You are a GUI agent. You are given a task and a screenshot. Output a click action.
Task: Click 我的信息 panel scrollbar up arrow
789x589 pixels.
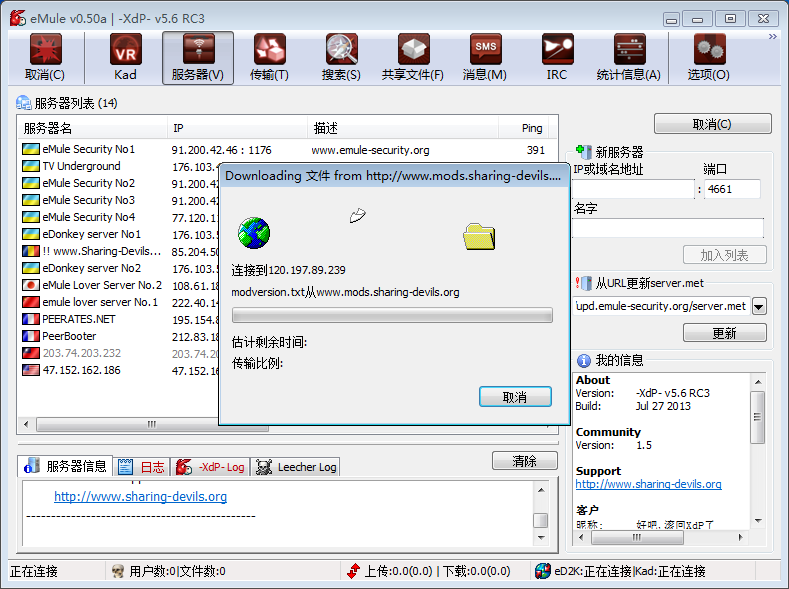tap(758, 382)
